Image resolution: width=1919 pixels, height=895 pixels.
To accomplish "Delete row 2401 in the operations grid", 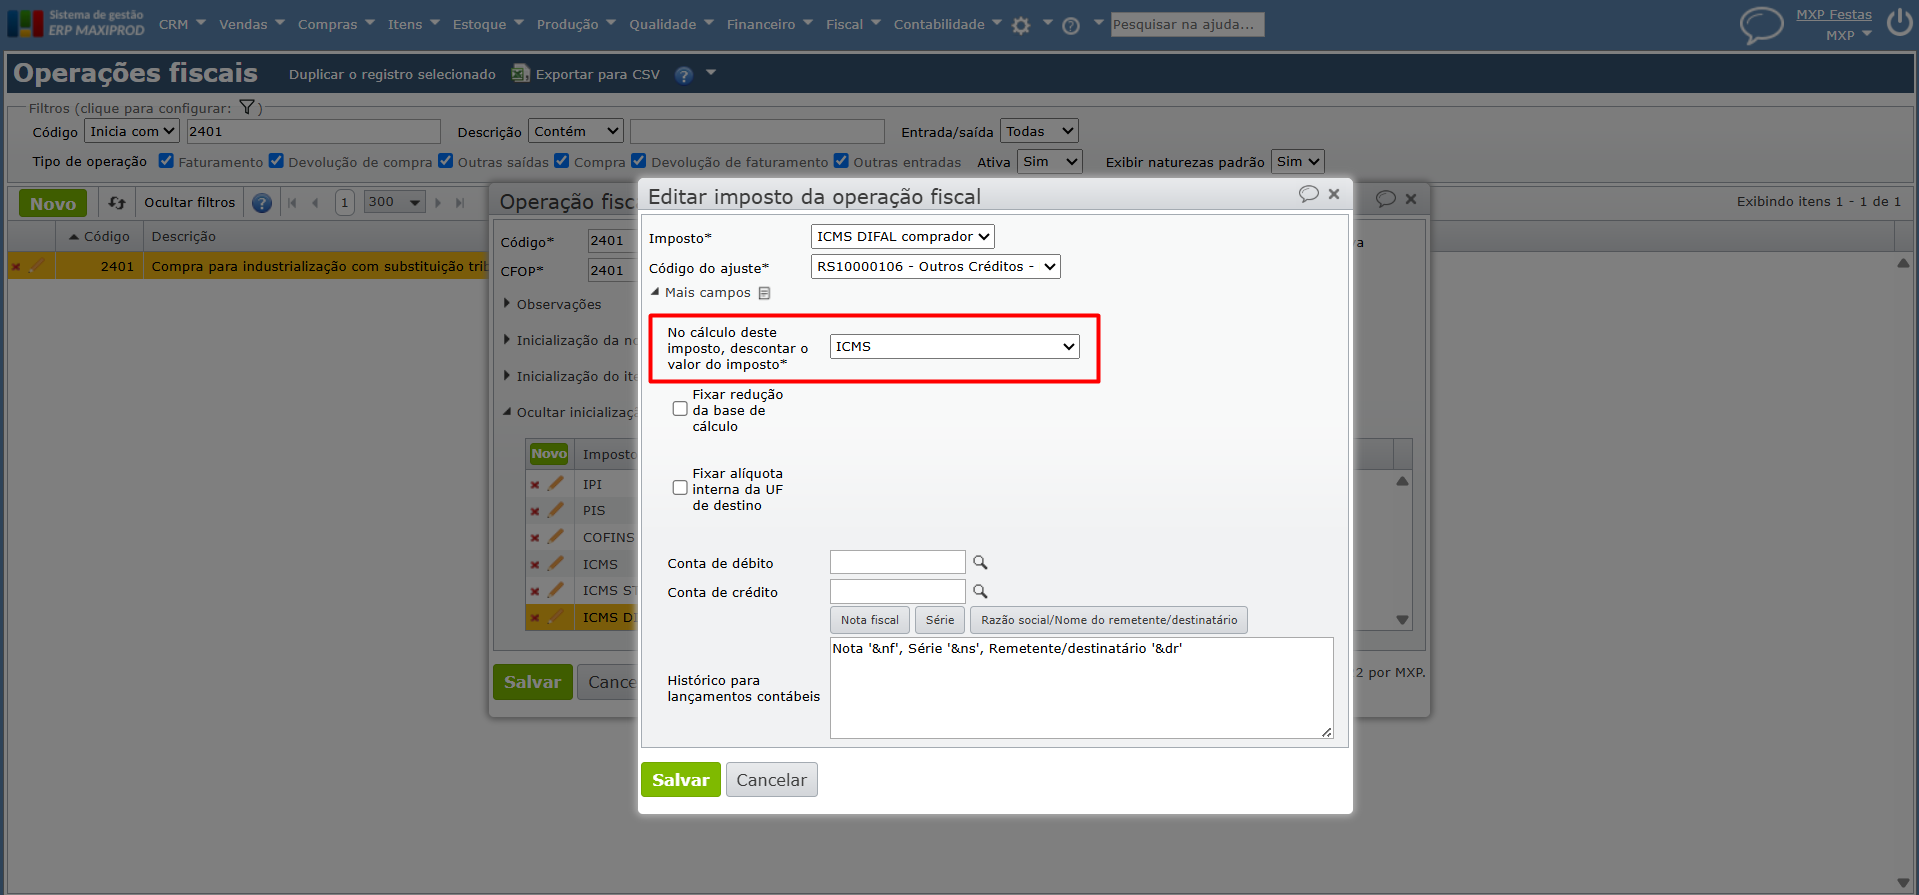I will [x=16, y=267].
